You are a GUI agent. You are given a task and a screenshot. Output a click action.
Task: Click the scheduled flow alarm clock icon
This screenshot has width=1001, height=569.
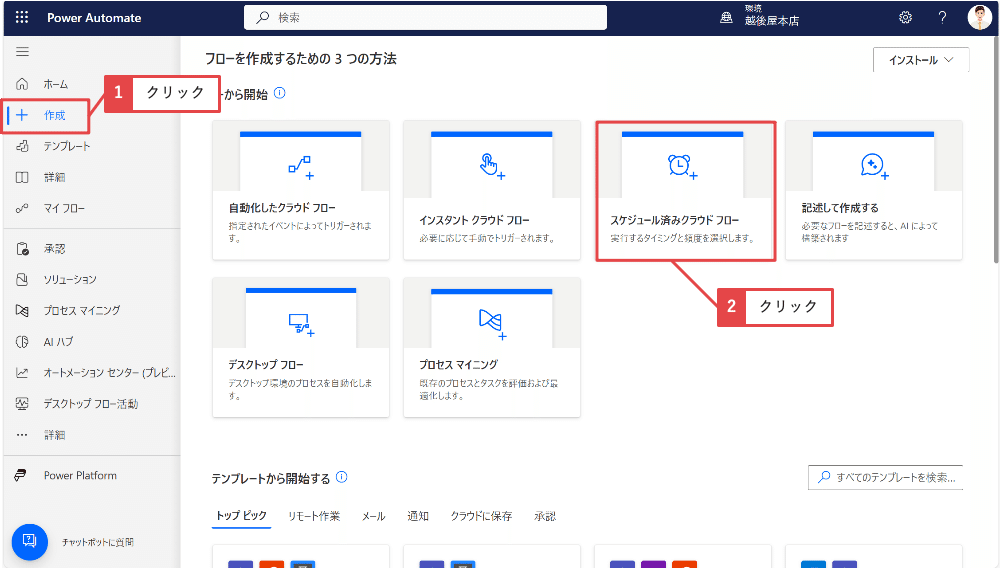click(x=682, y=166)
